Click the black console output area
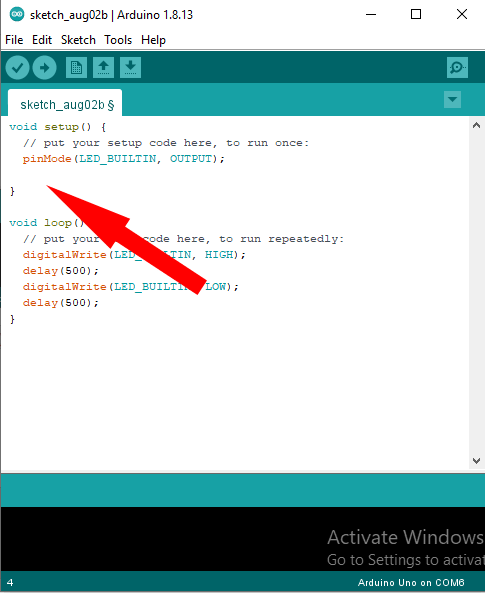 point(242,539)
